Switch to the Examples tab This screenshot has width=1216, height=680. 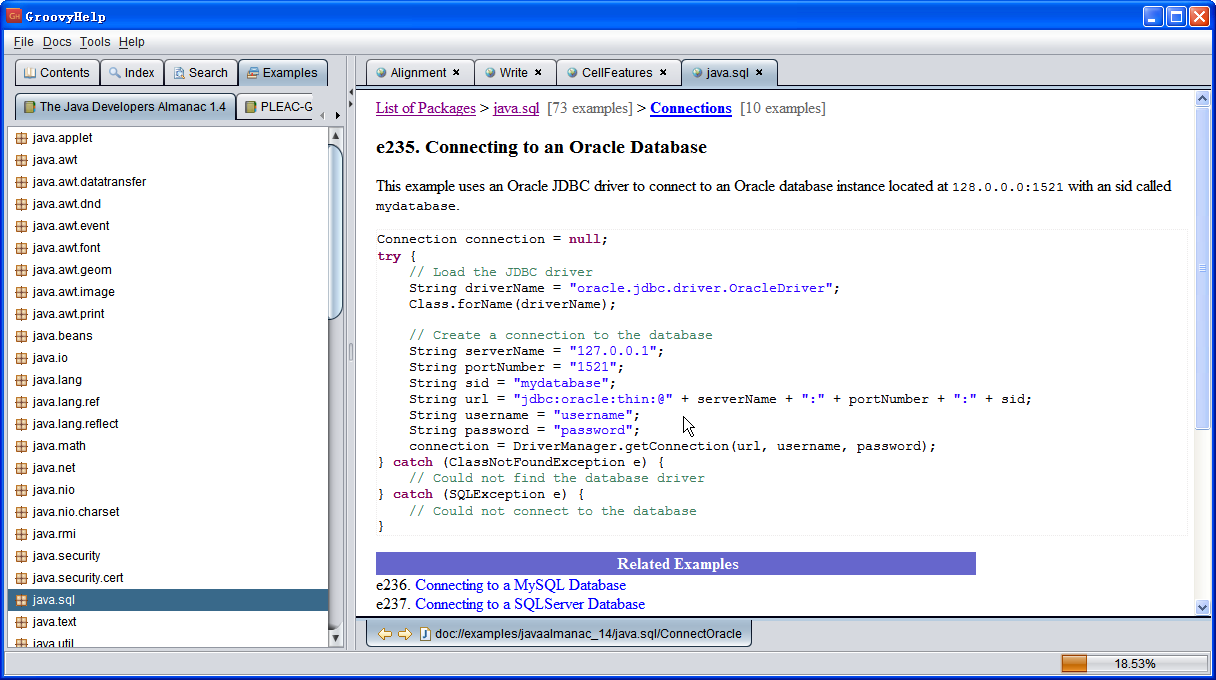283,73
